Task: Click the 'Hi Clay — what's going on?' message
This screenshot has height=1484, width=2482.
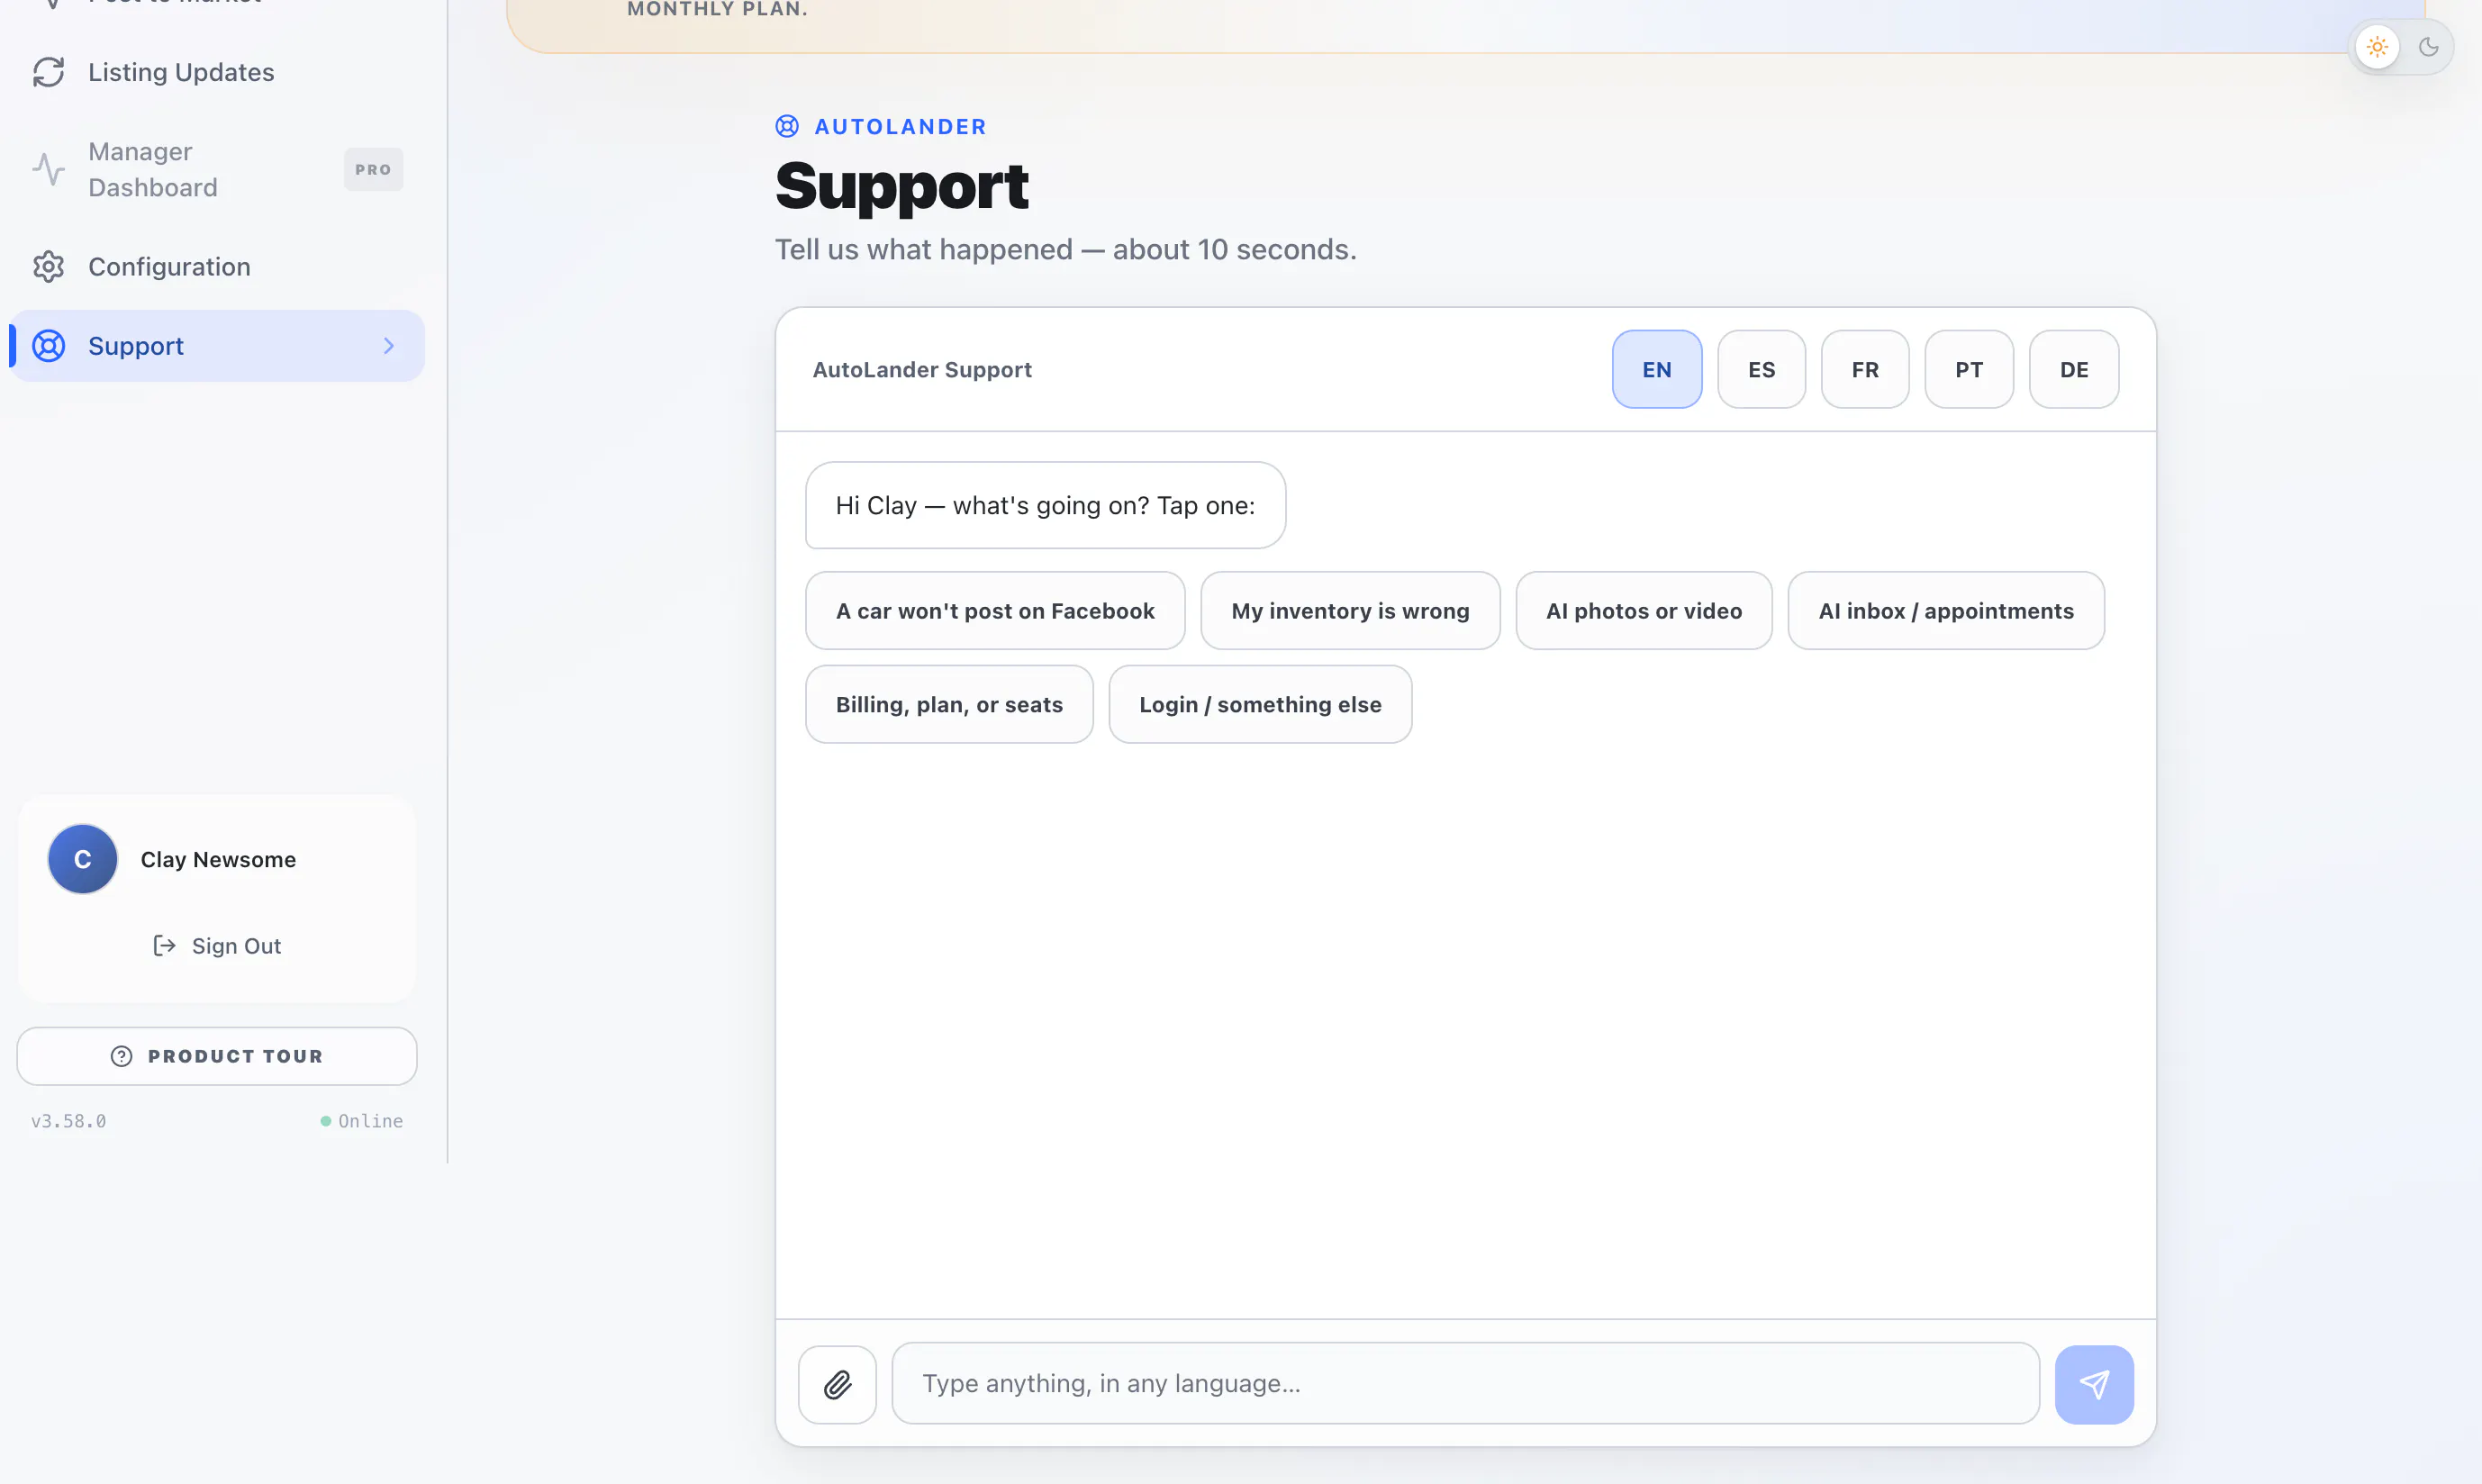Action: coord(1045,505)
